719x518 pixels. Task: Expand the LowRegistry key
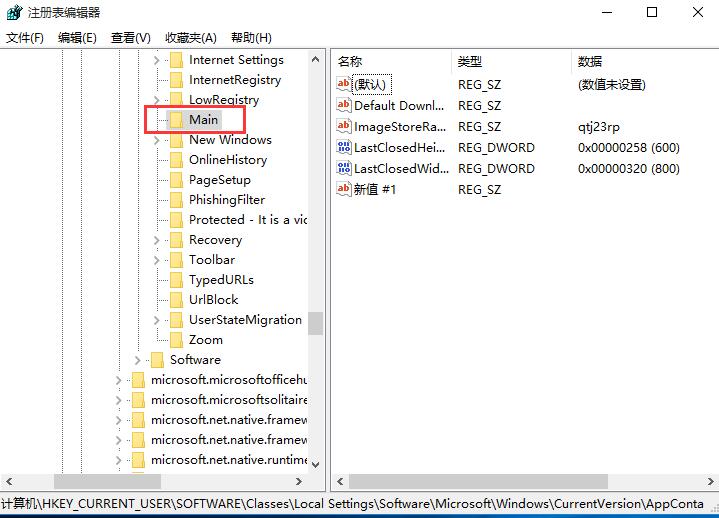(156, 100)
